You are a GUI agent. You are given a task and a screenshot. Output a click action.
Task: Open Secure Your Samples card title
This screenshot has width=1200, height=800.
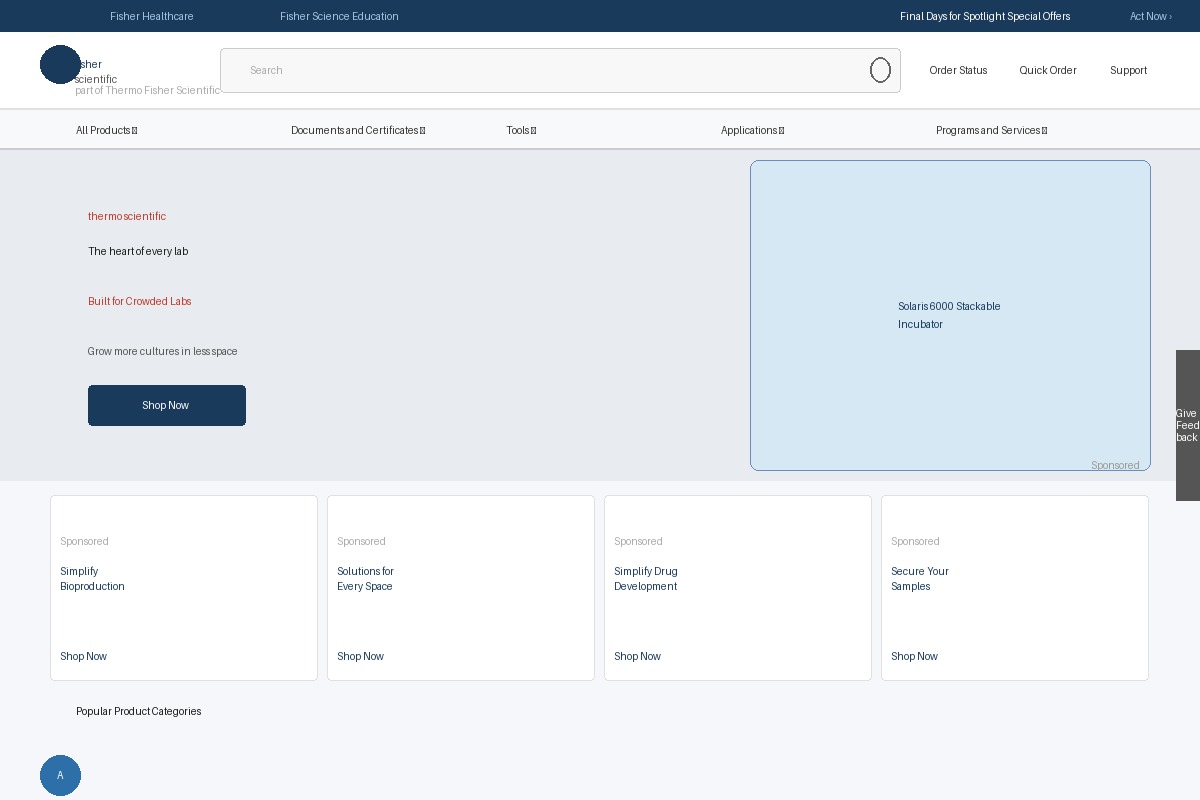(920, 579)
